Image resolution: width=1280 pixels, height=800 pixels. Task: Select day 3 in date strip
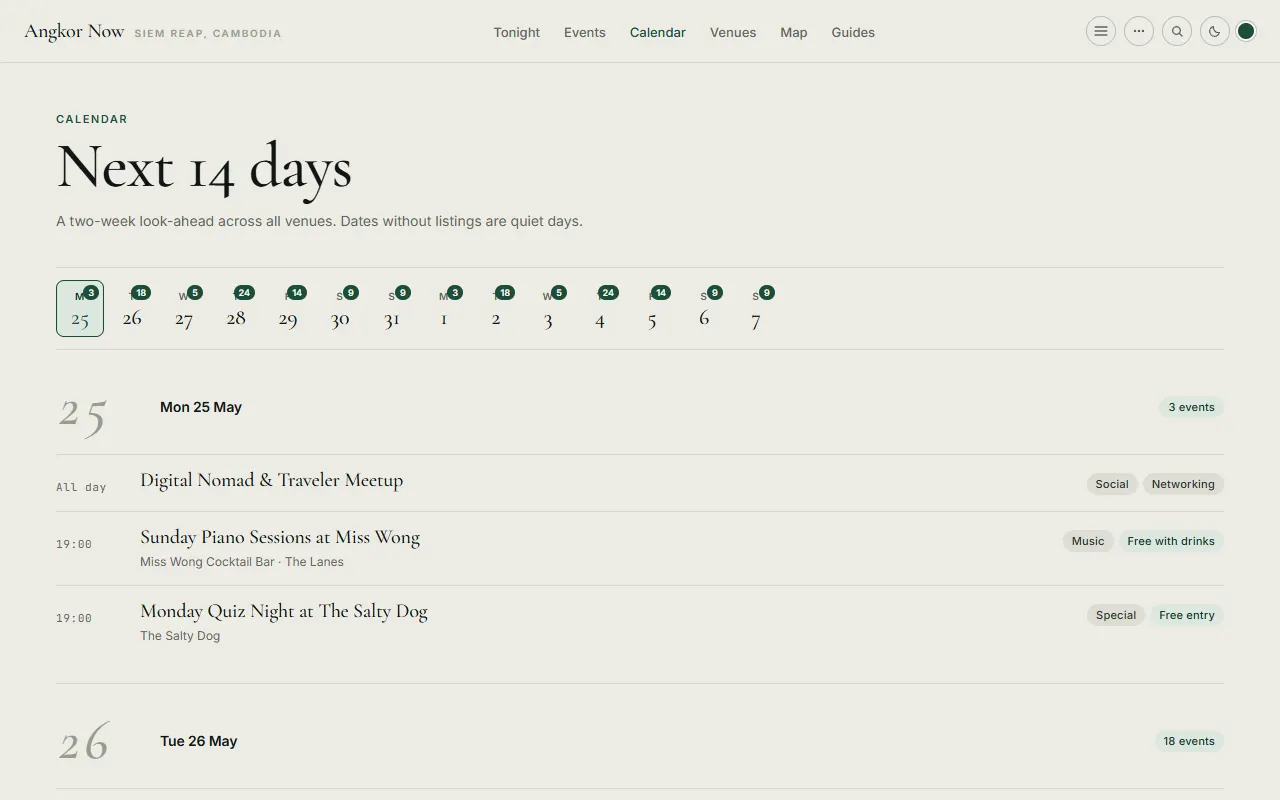548,308
